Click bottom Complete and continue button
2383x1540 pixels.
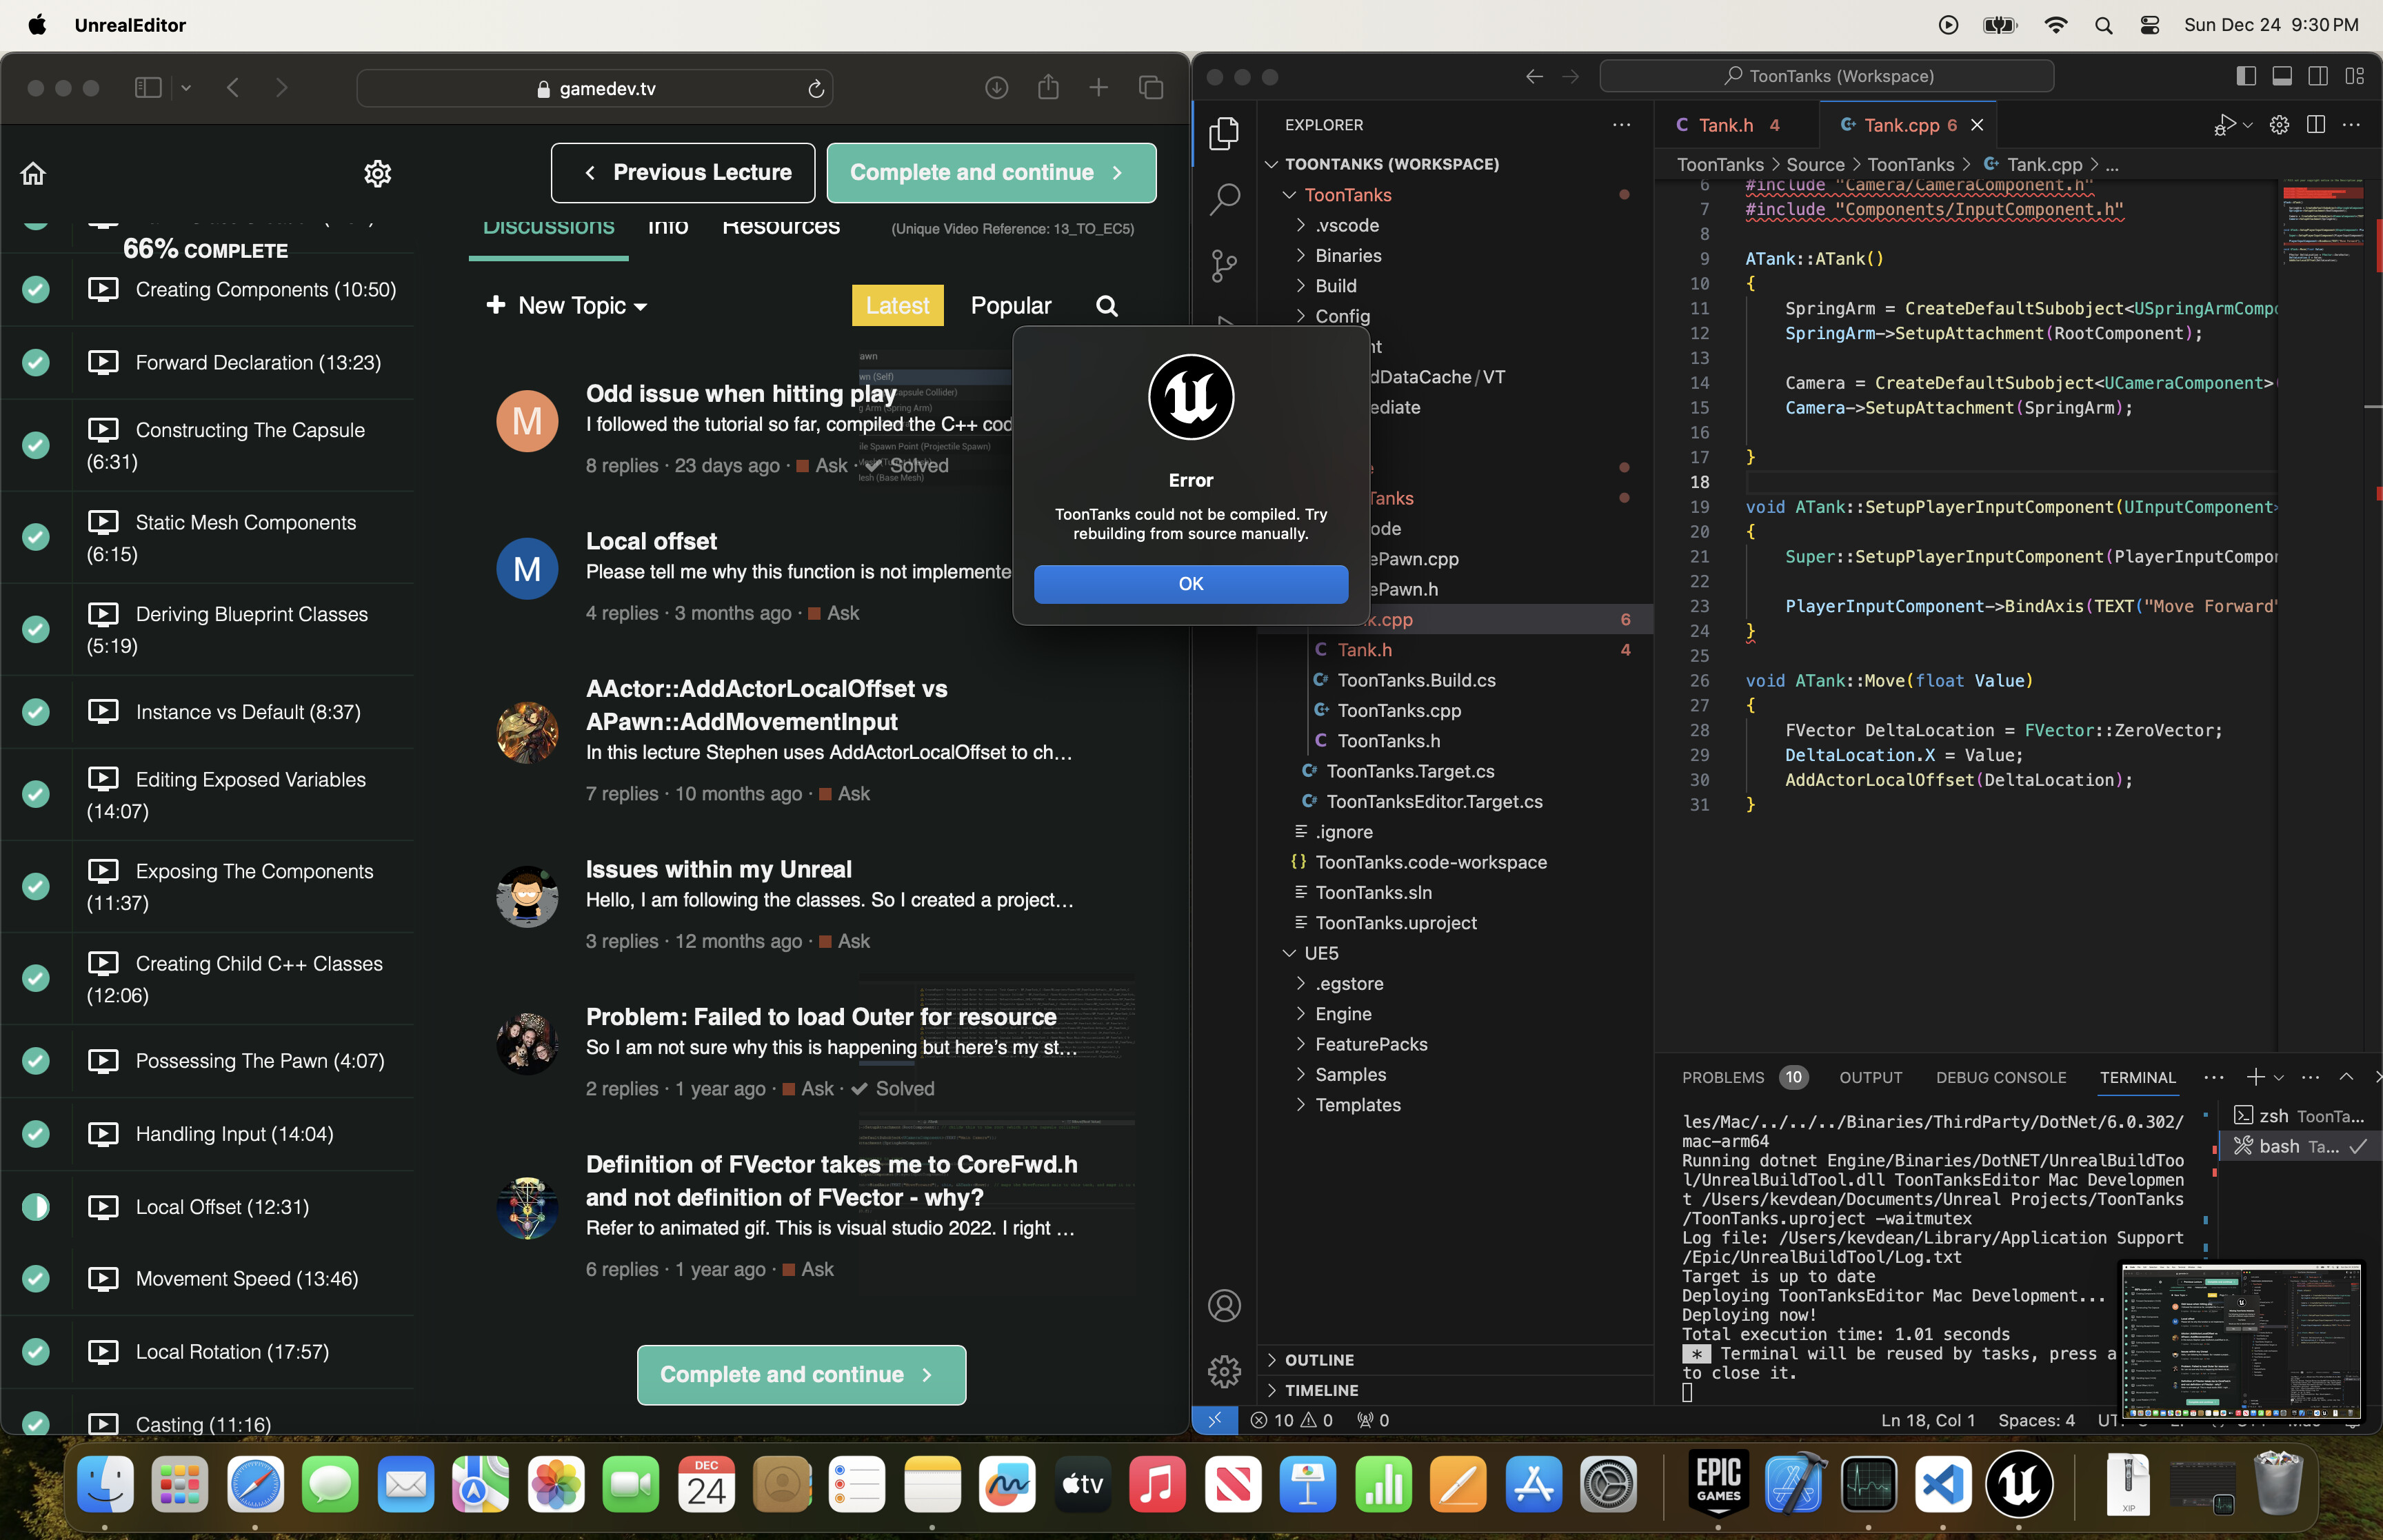tap(801, 1374)
